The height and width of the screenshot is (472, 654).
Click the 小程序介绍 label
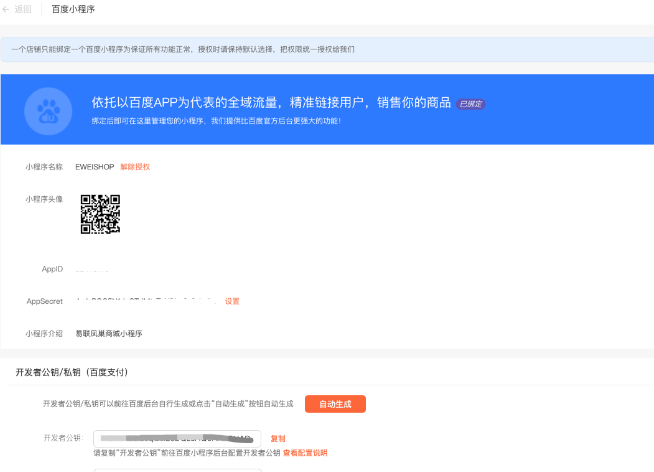(44, 334)
